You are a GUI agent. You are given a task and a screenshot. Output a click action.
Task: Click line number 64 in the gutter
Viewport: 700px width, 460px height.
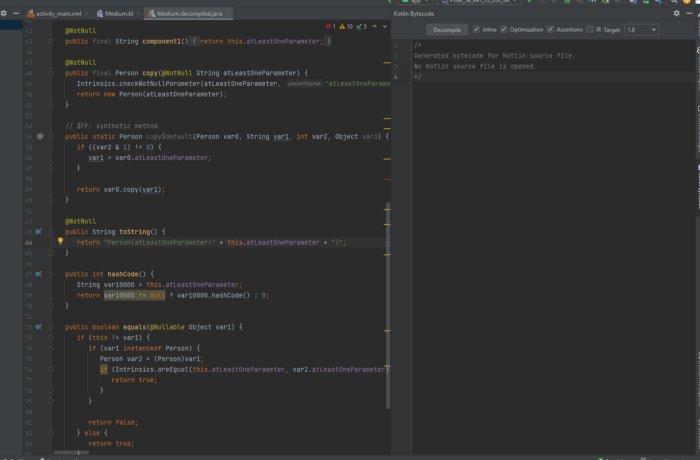coord(29,243)
